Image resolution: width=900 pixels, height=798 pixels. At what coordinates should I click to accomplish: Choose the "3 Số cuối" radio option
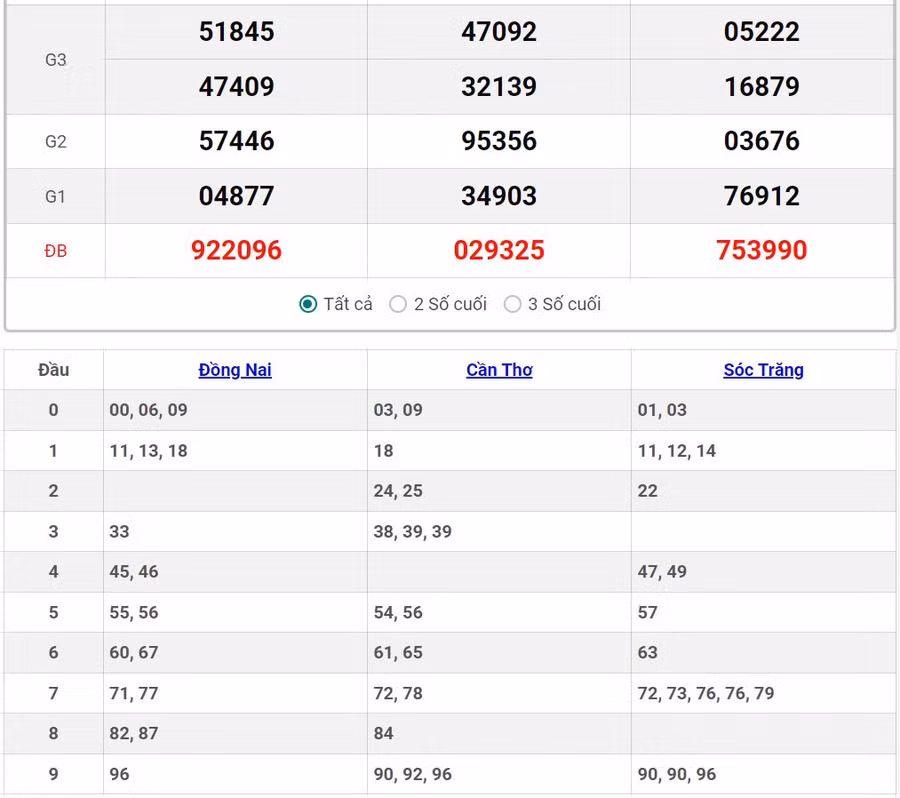[512, 304]
